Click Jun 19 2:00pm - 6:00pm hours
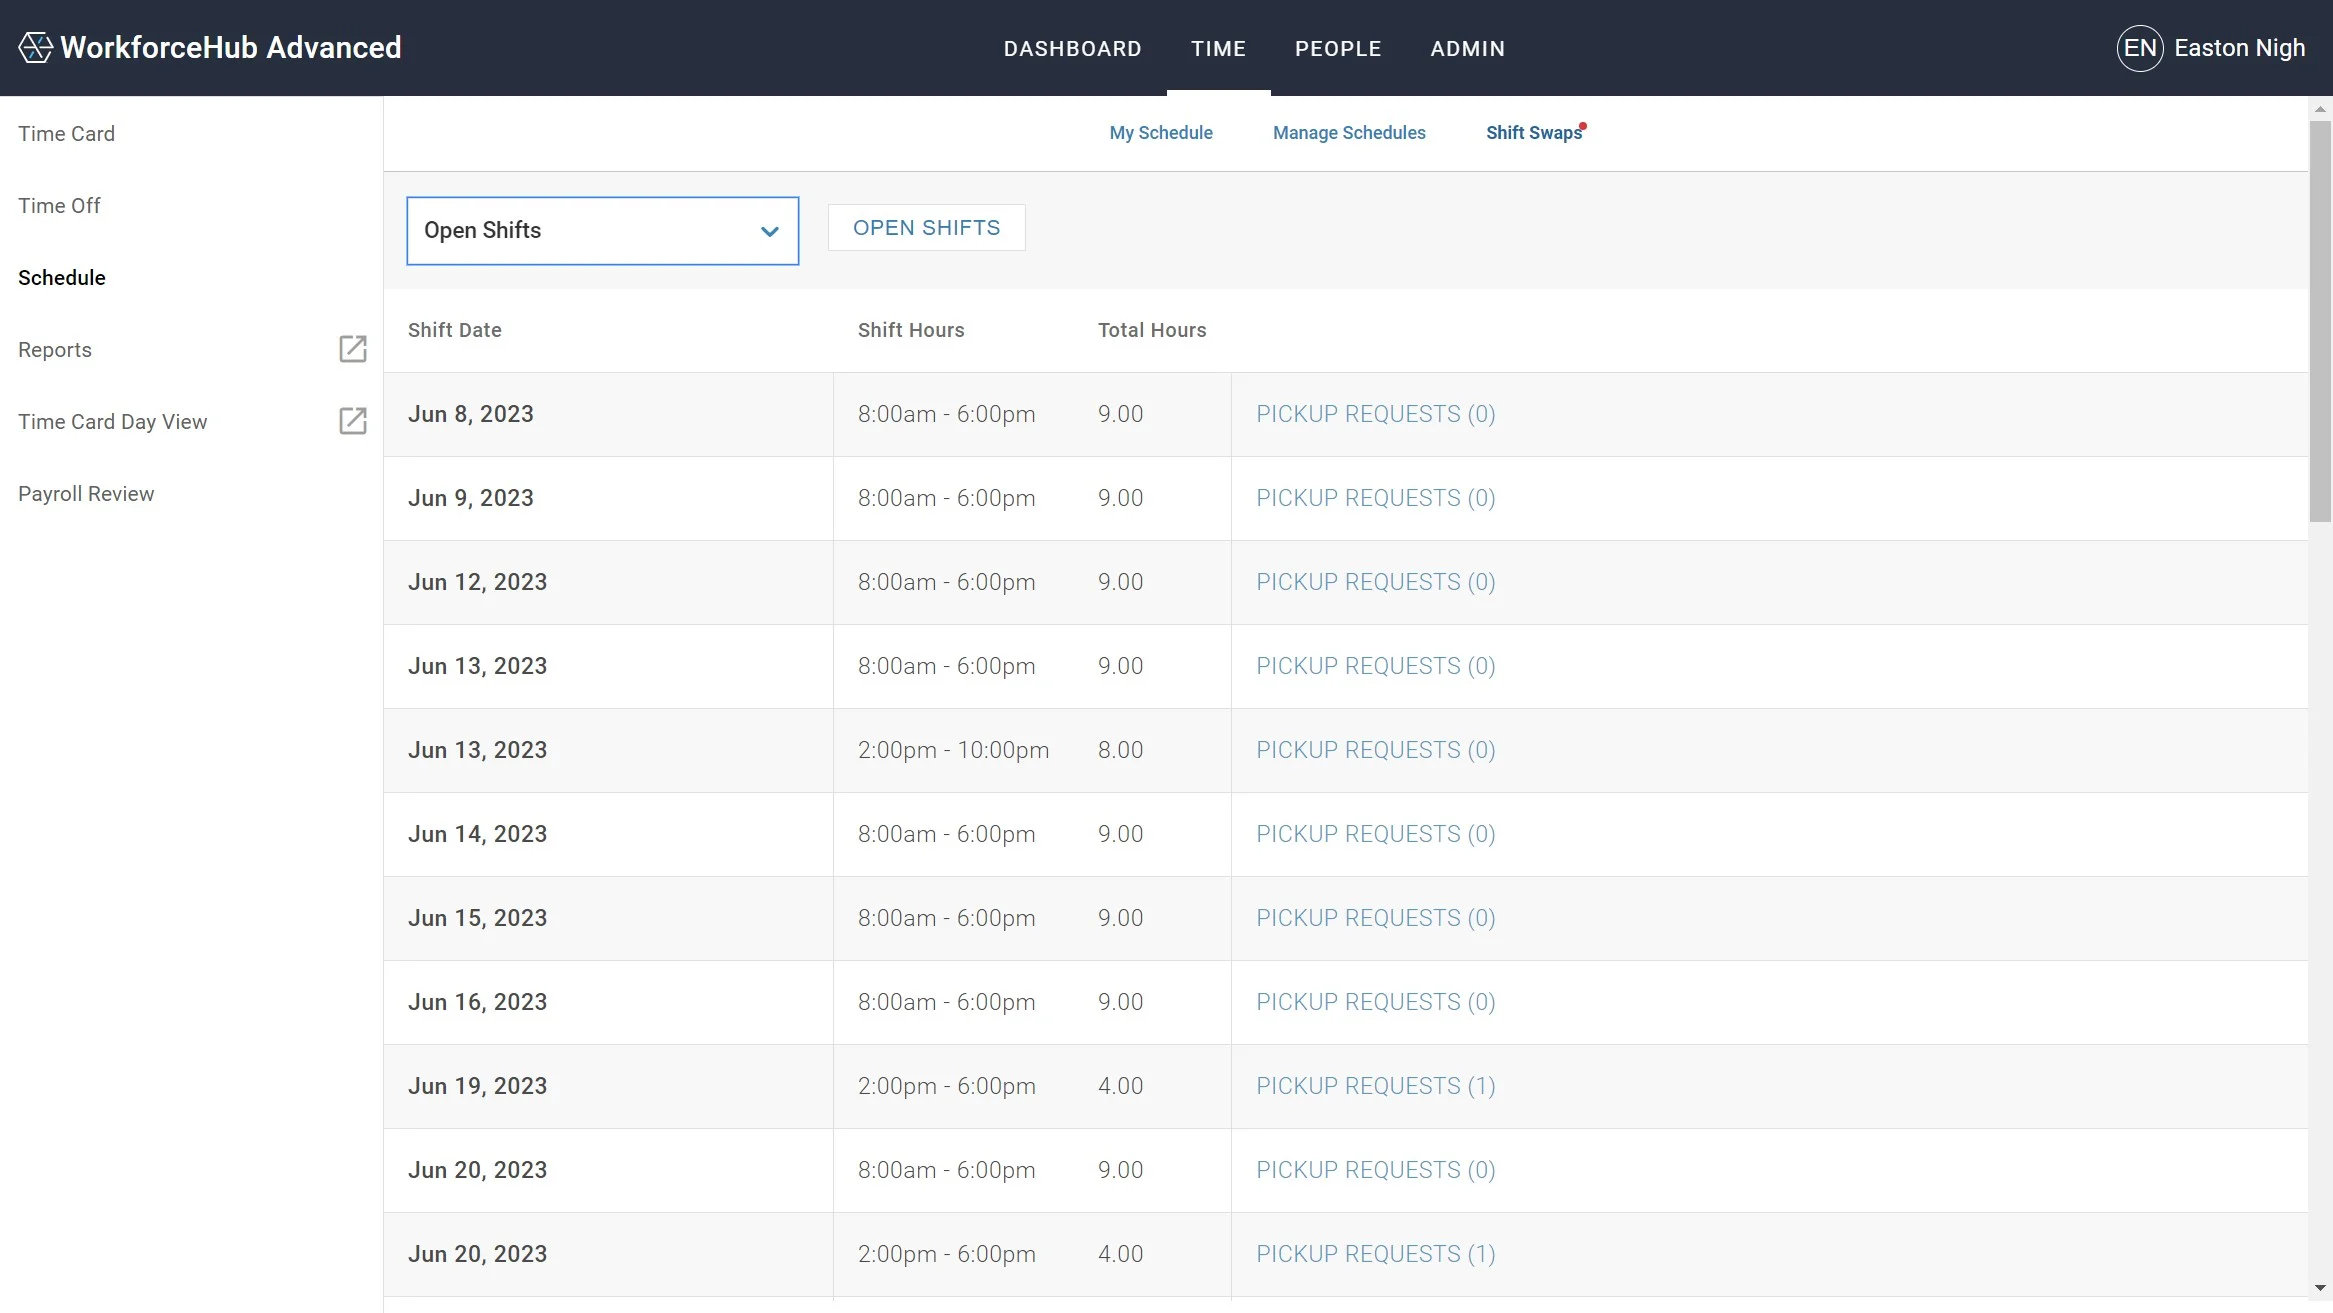This screenshot has height=1313, width=2333. (947, 1086)
